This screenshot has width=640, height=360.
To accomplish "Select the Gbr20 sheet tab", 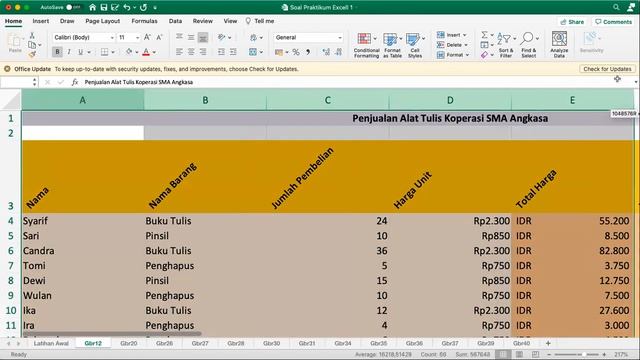I will point(129,343).
